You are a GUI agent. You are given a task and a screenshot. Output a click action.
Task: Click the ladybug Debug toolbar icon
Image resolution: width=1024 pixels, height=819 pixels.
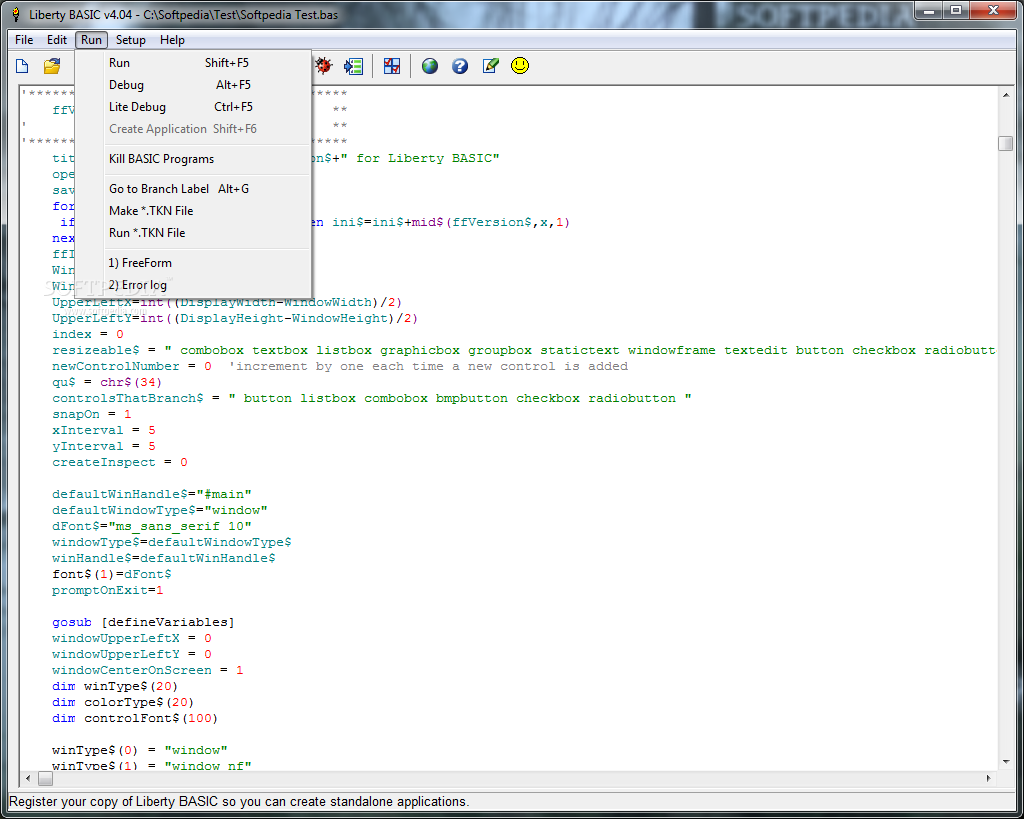tap(324, 65)
